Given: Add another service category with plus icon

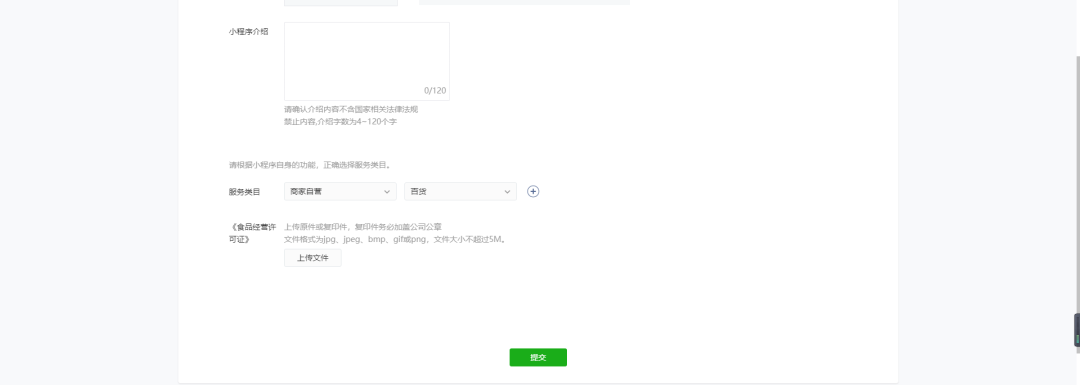Looking at the screenshot, I should pos(533,191).
